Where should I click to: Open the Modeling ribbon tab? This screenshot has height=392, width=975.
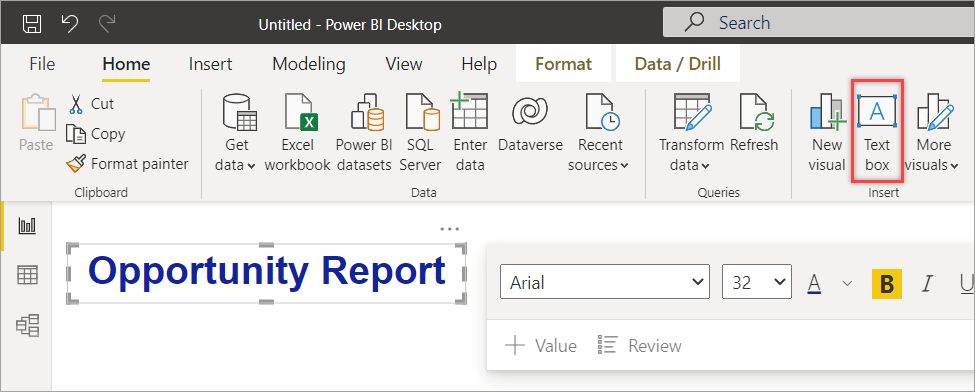coord(308,64)
